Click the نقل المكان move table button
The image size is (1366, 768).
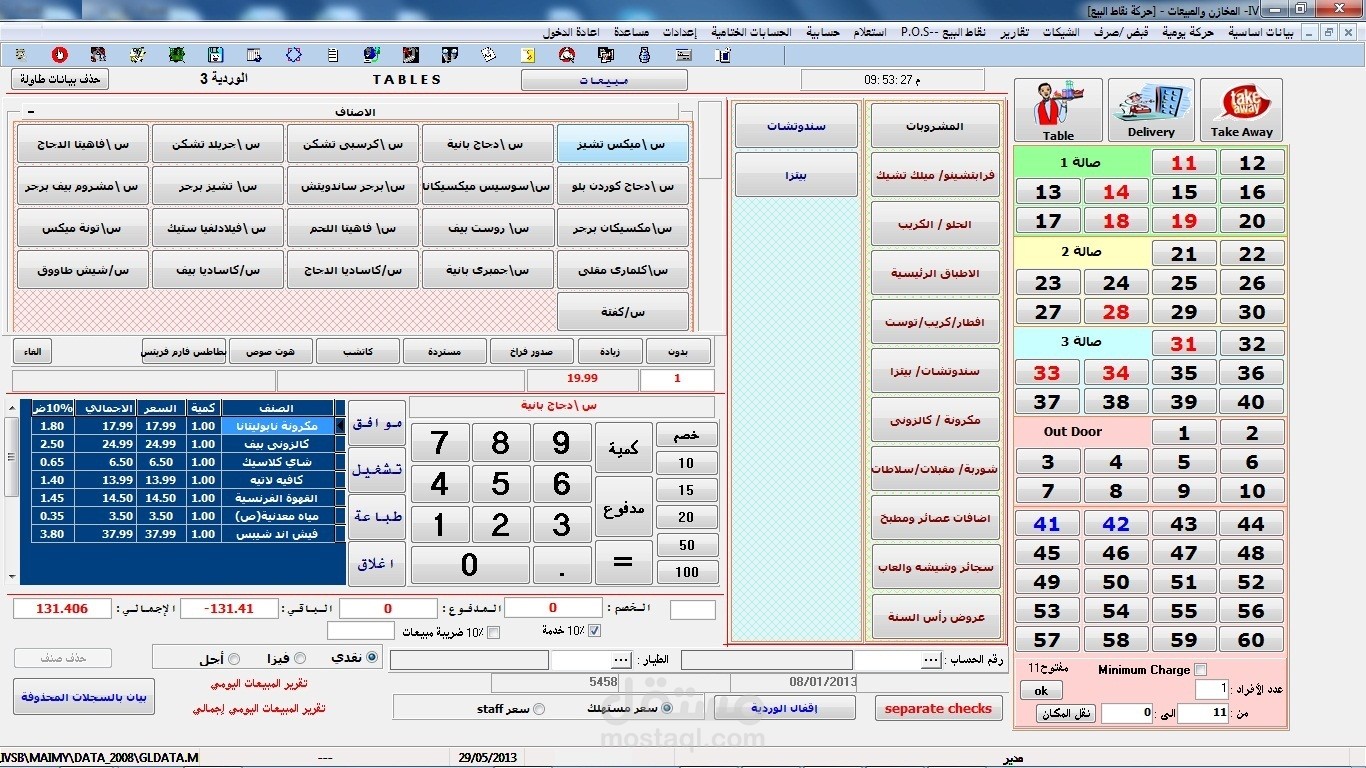pyautogui.click(x=1067, y=714)
